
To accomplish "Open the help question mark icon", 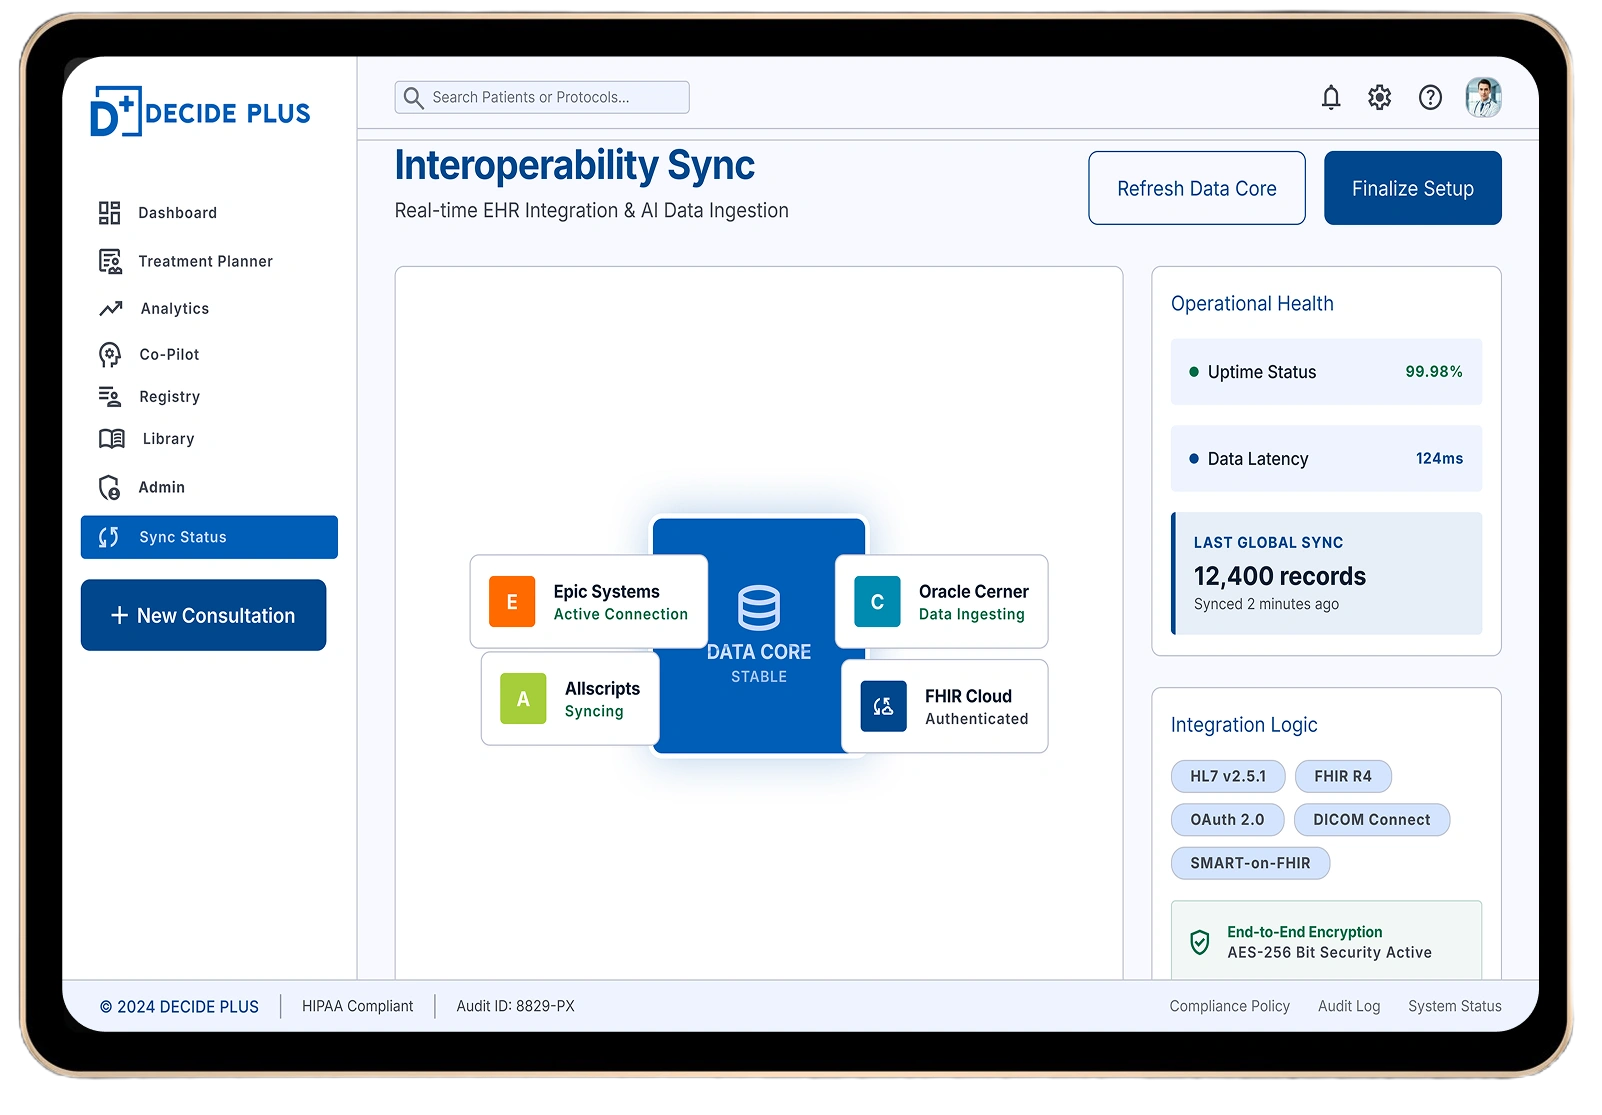I will [1430, 97].
